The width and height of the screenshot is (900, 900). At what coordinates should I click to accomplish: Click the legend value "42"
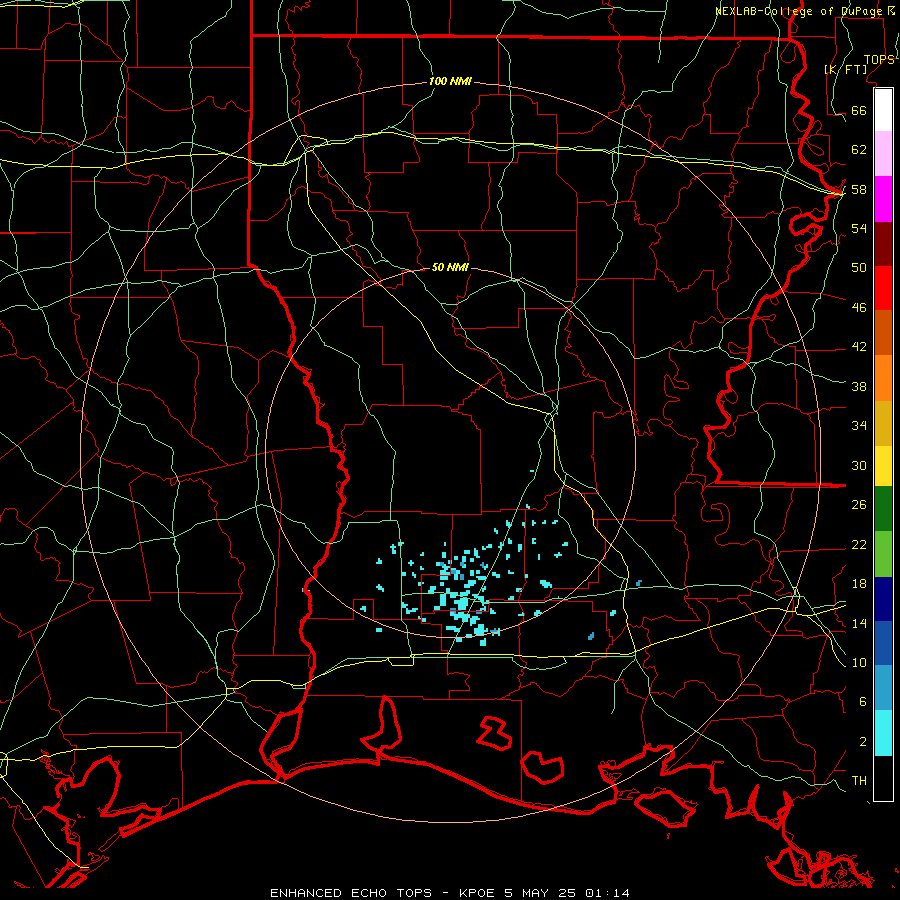click(x=859, y=347)
